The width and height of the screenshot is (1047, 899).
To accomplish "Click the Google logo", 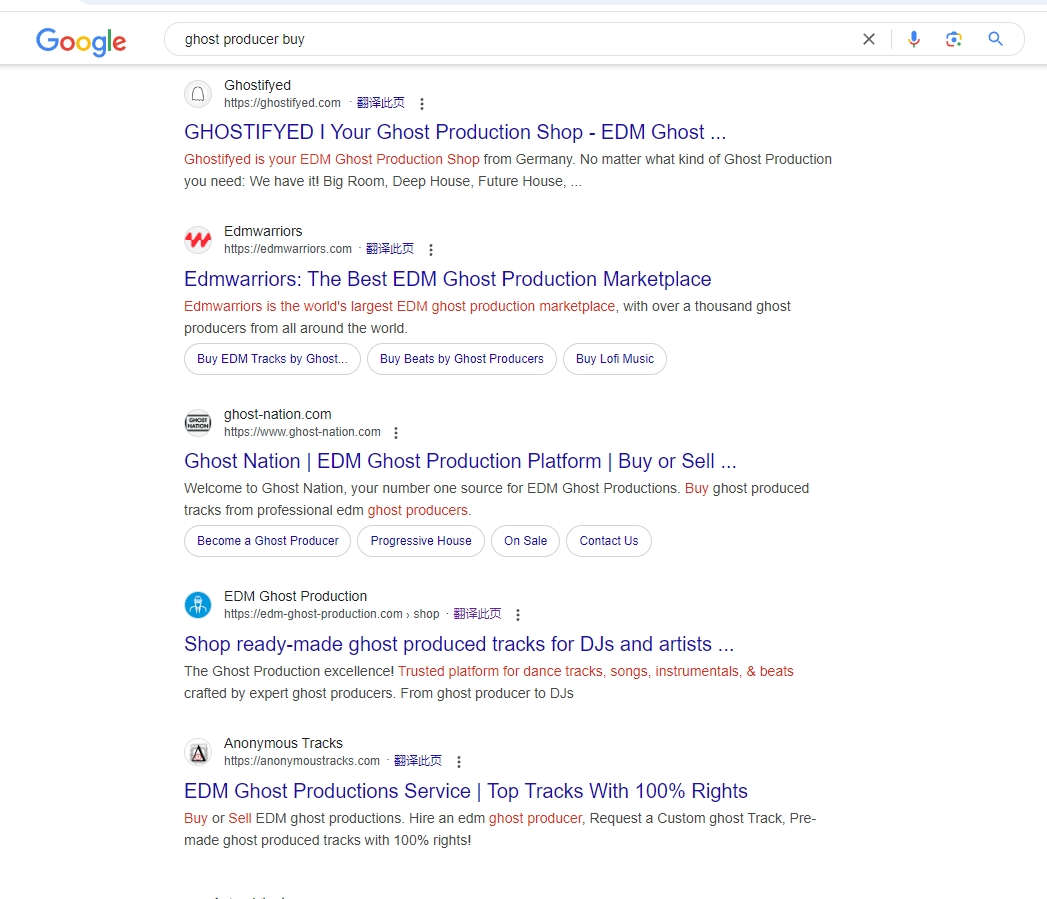I will click(81, 41).
